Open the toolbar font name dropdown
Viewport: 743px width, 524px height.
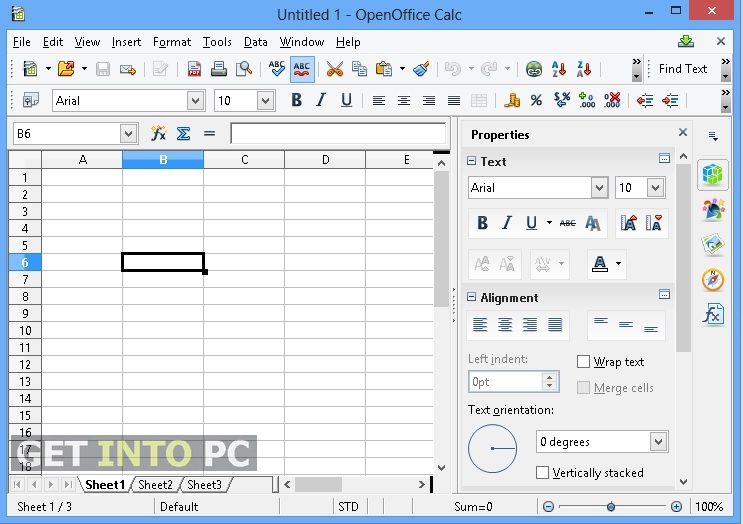(x=195, y=100)
